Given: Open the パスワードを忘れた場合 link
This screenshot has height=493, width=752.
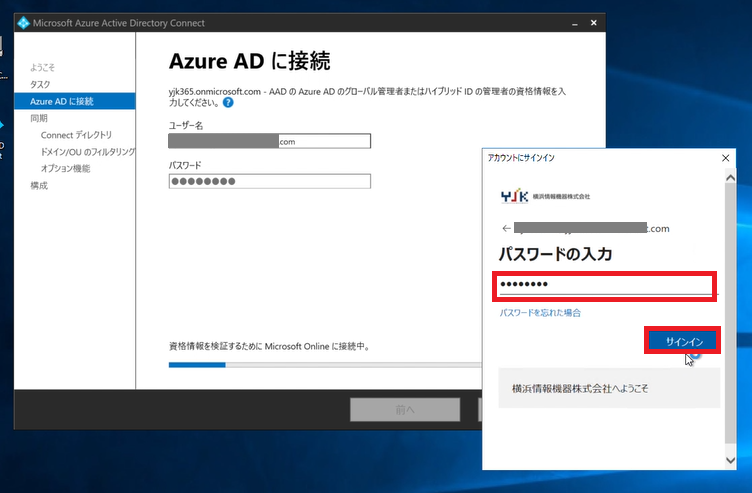Looking at the screenshot, I should tap(540, 313).
